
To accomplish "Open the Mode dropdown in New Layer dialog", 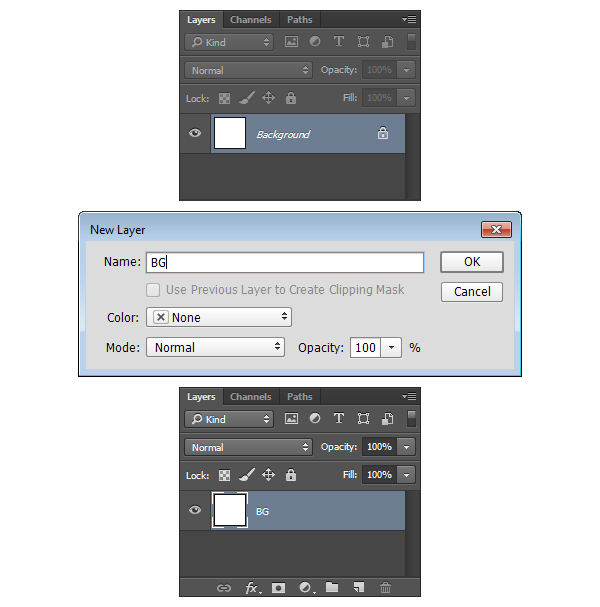I will pyautogui.click(x=215, y=347).
